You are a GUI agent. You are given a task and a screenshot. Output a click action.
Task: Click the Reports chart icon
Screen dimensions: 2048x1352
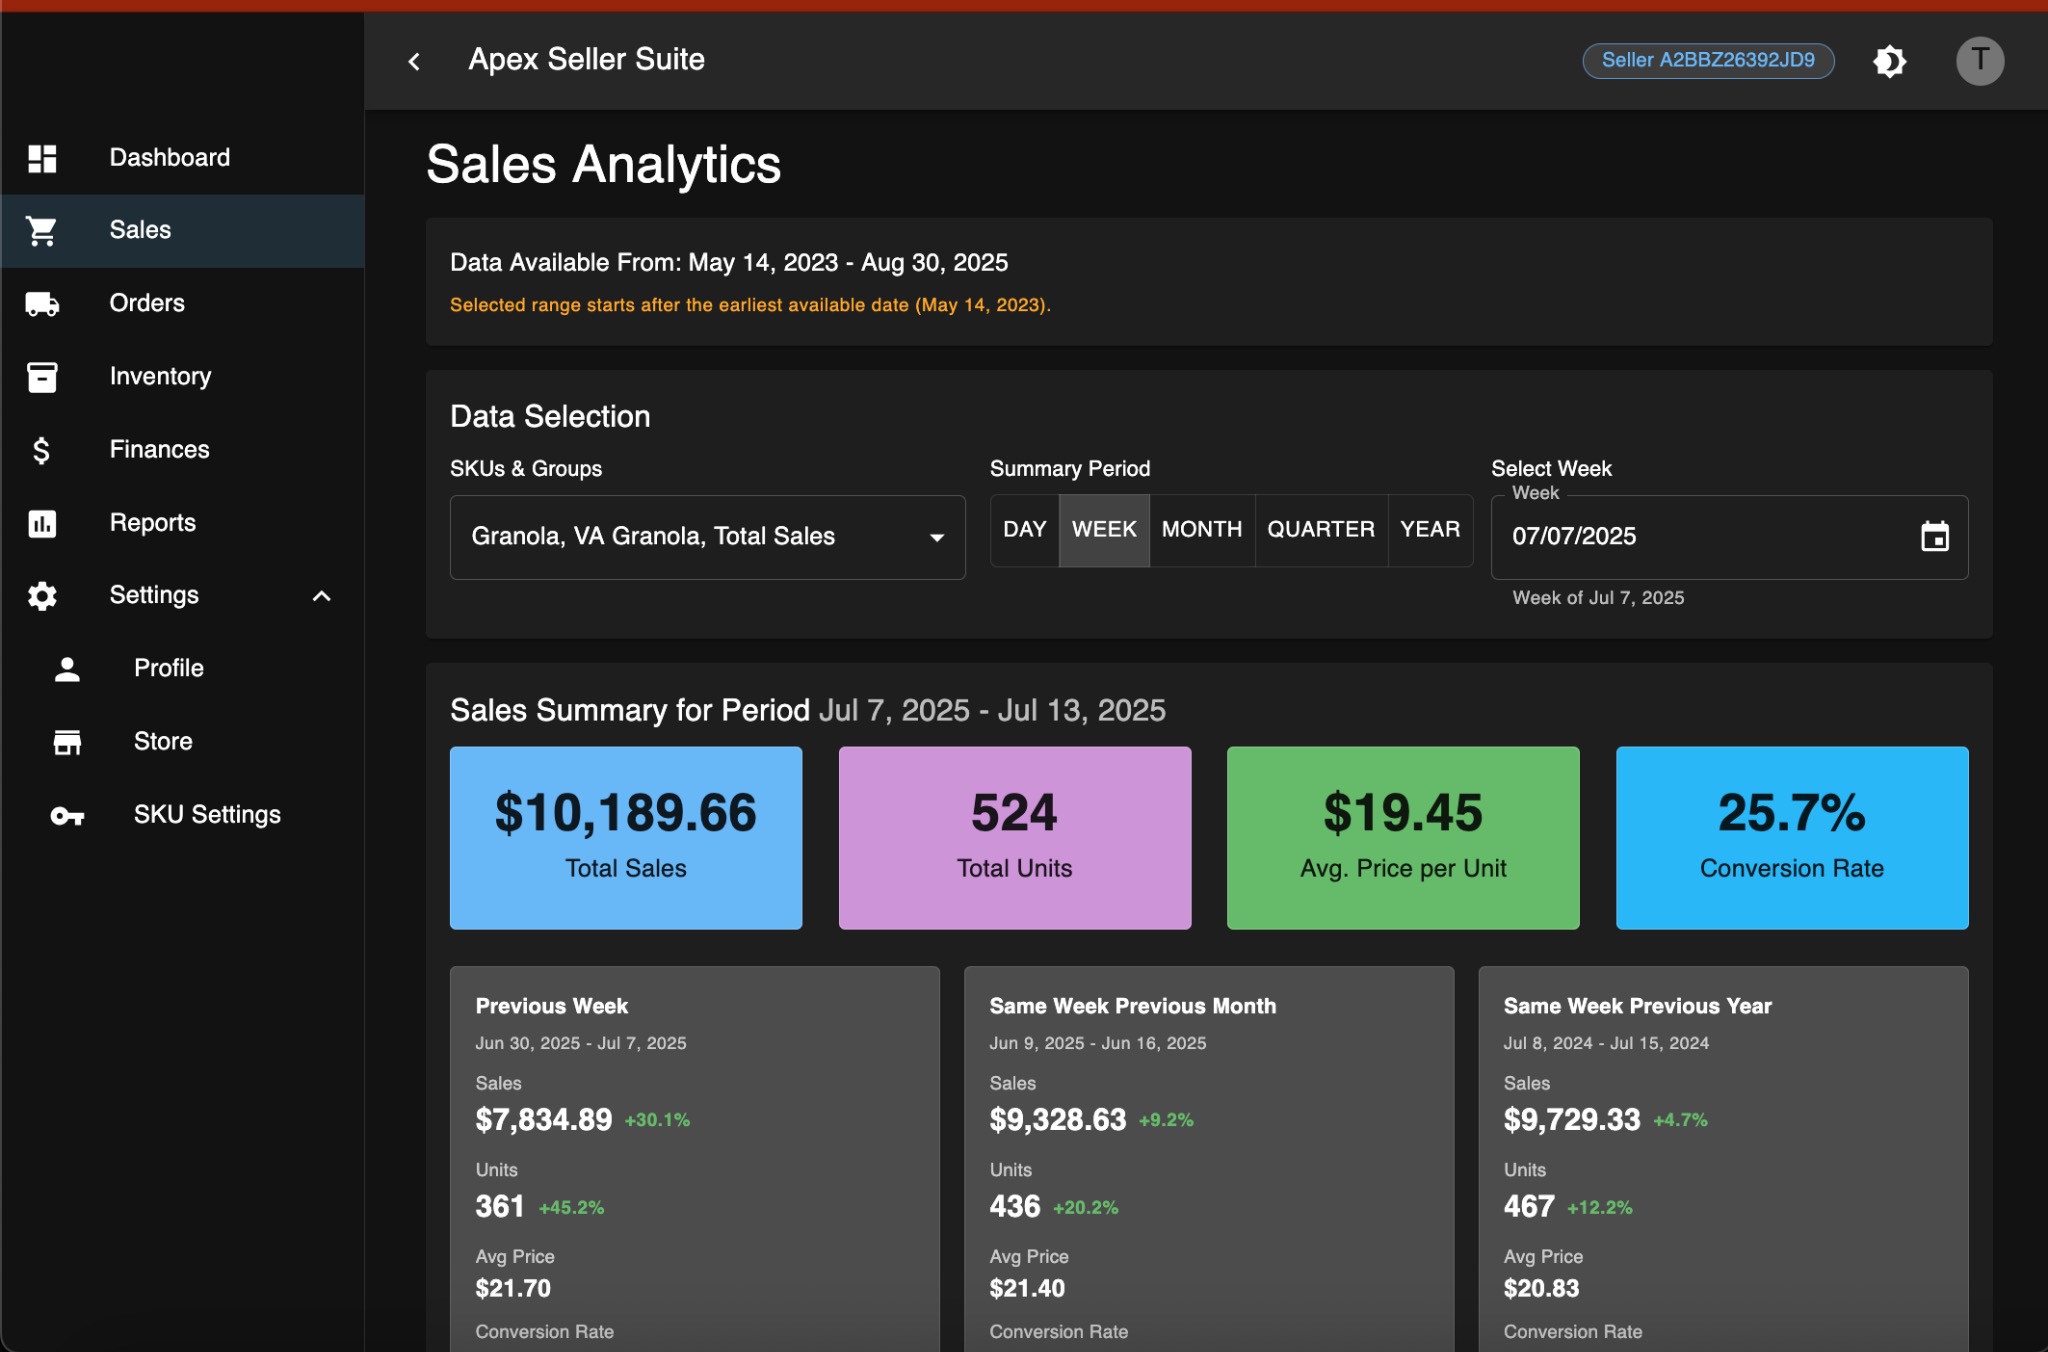pos(42,523)
